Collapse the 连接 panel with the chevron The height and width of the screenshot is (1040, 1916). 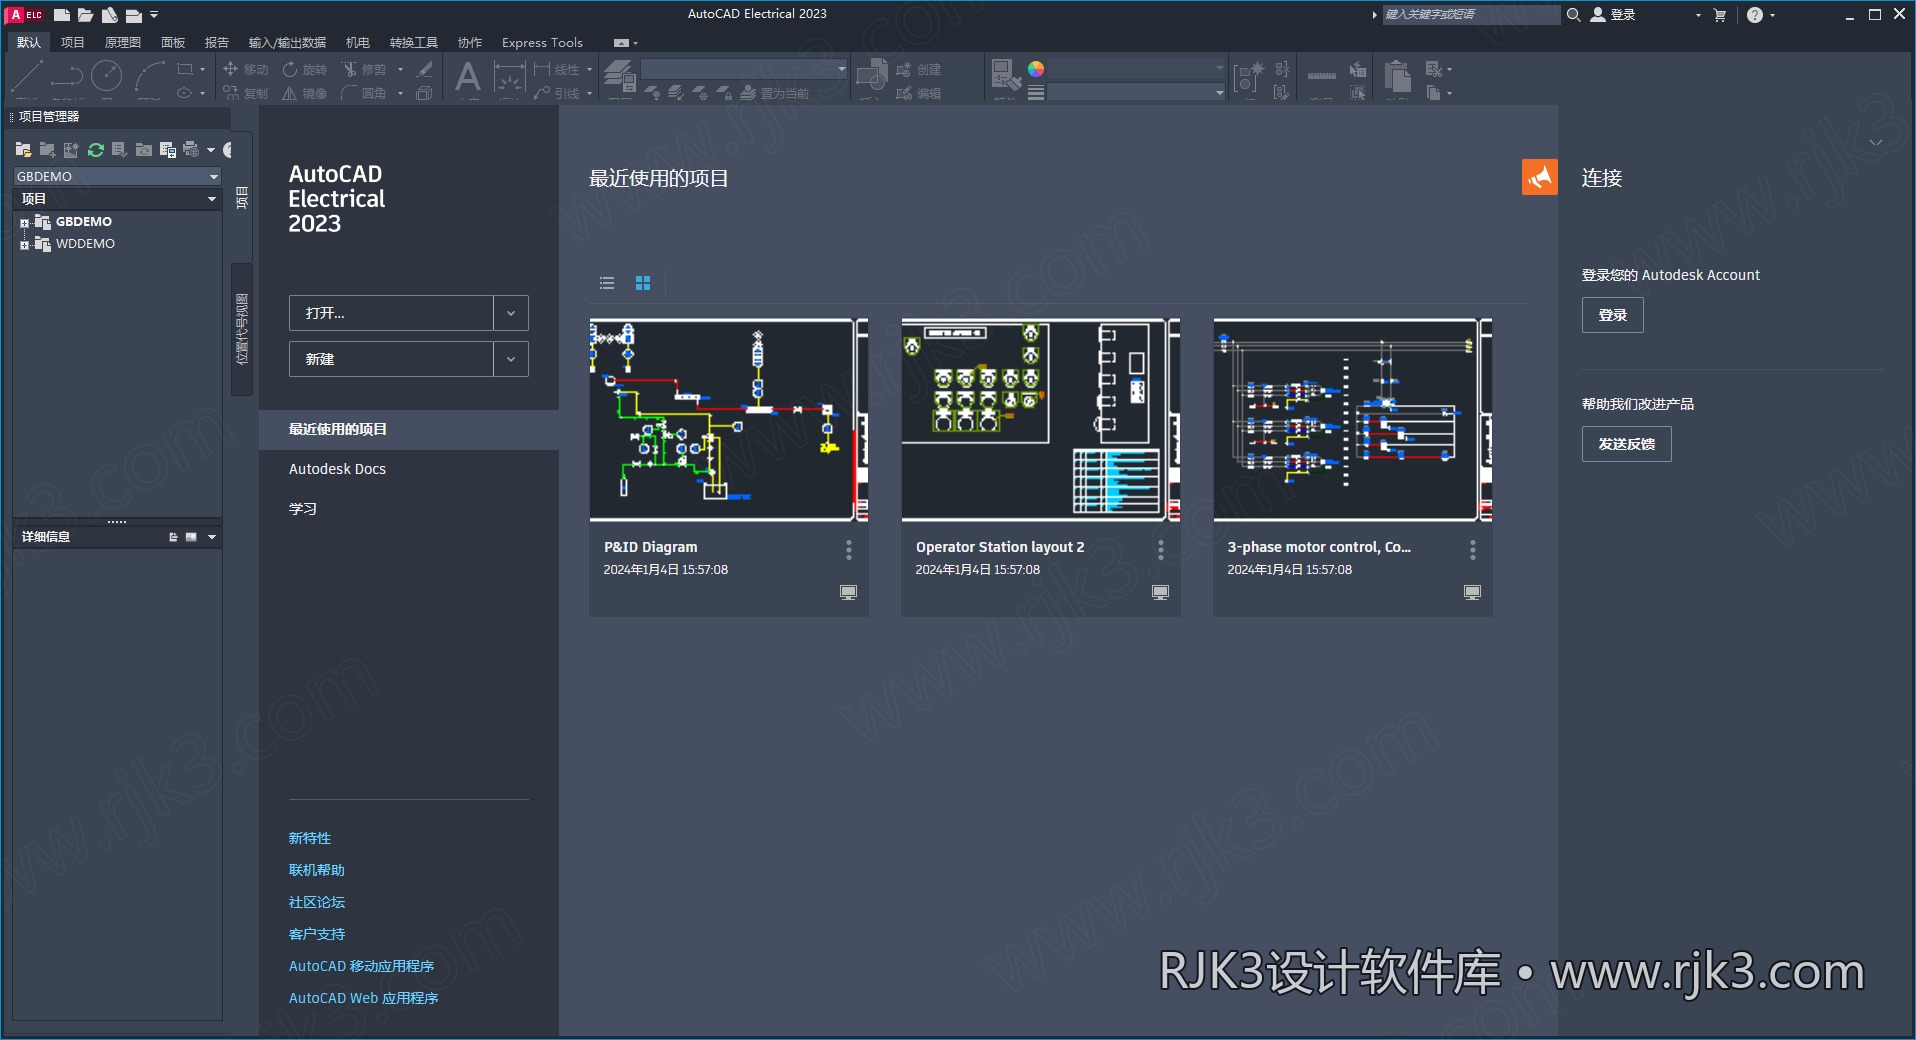(1876, 143)
